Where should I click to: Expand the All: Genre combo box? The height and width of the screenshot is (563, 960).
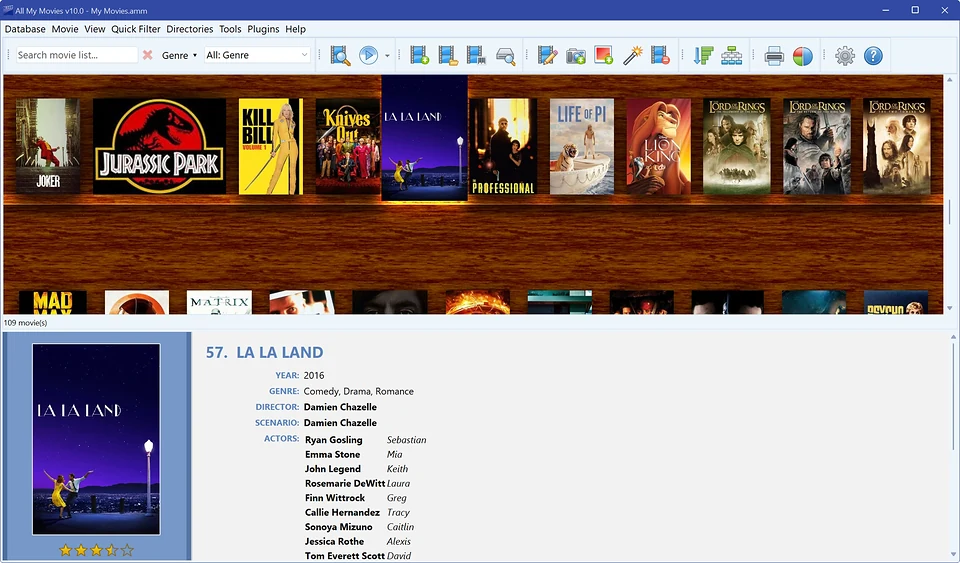257,55
